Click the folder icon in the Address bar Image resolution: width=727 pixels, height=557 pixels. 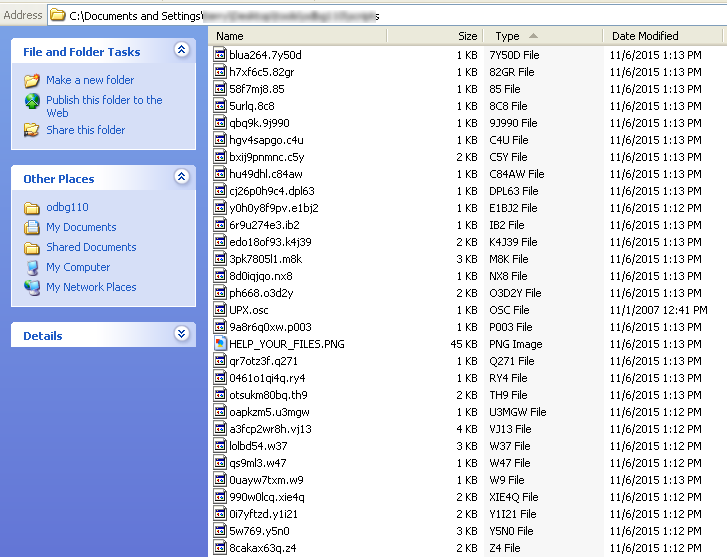point(57,15)
